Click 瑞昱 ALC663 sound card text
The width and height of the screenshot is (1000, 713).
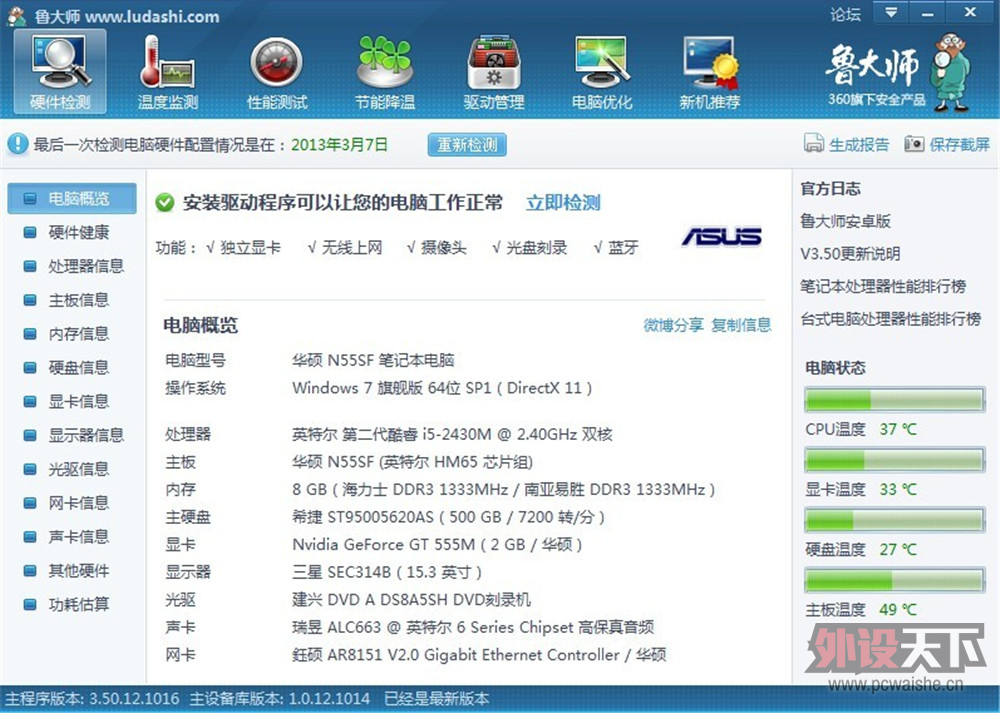tap(473, 627)
